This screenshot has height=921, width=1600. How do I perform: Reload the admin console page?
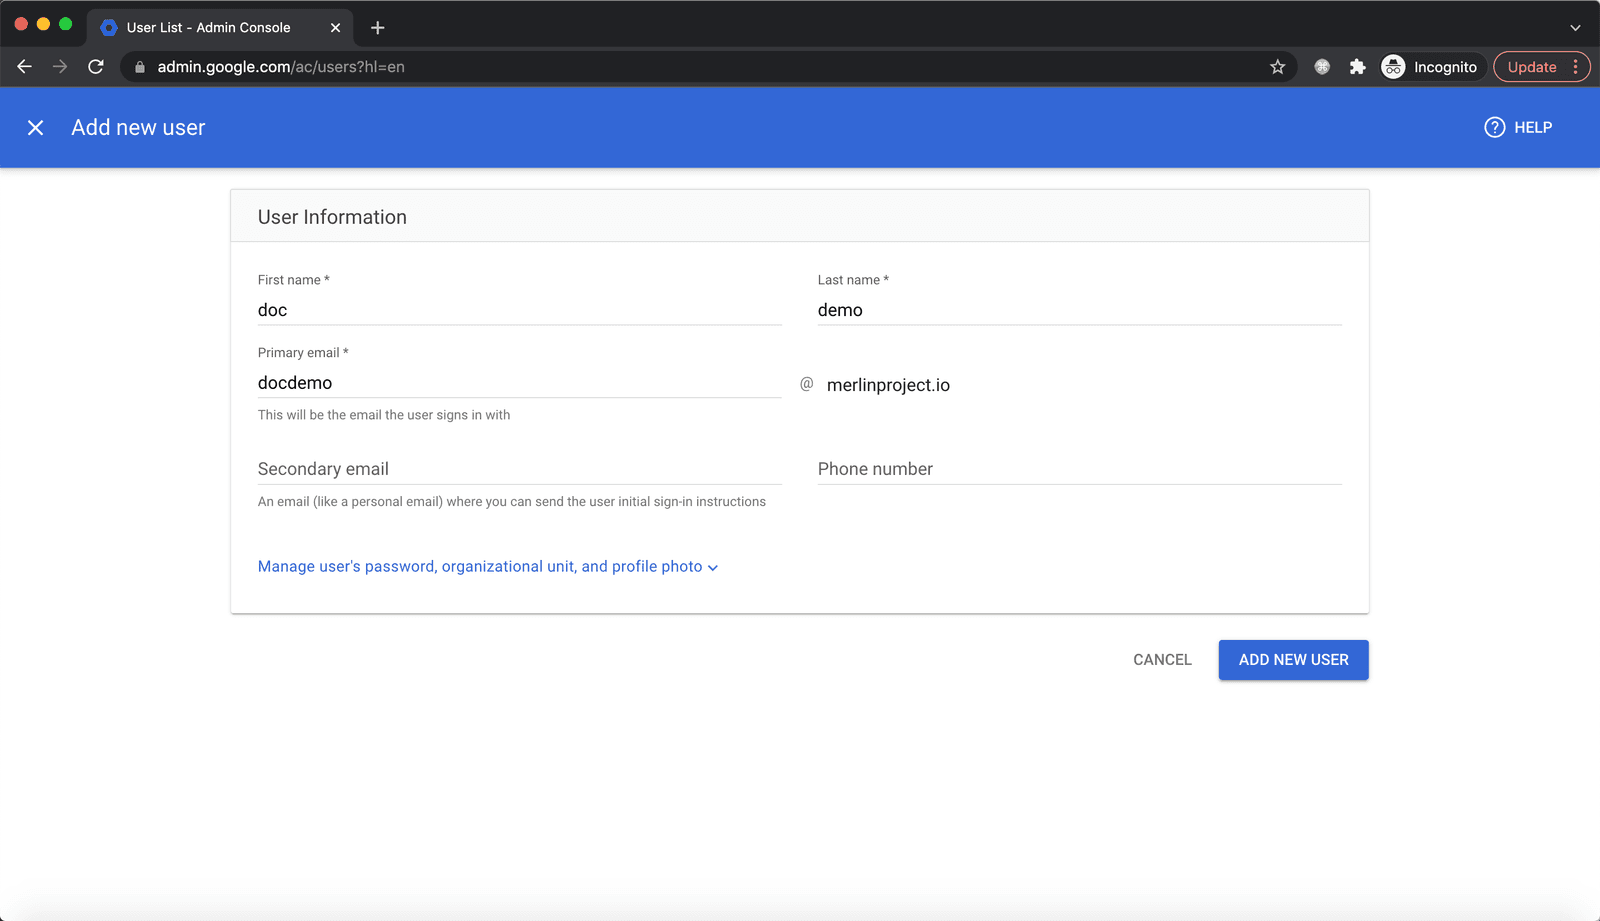click(96, 67)
